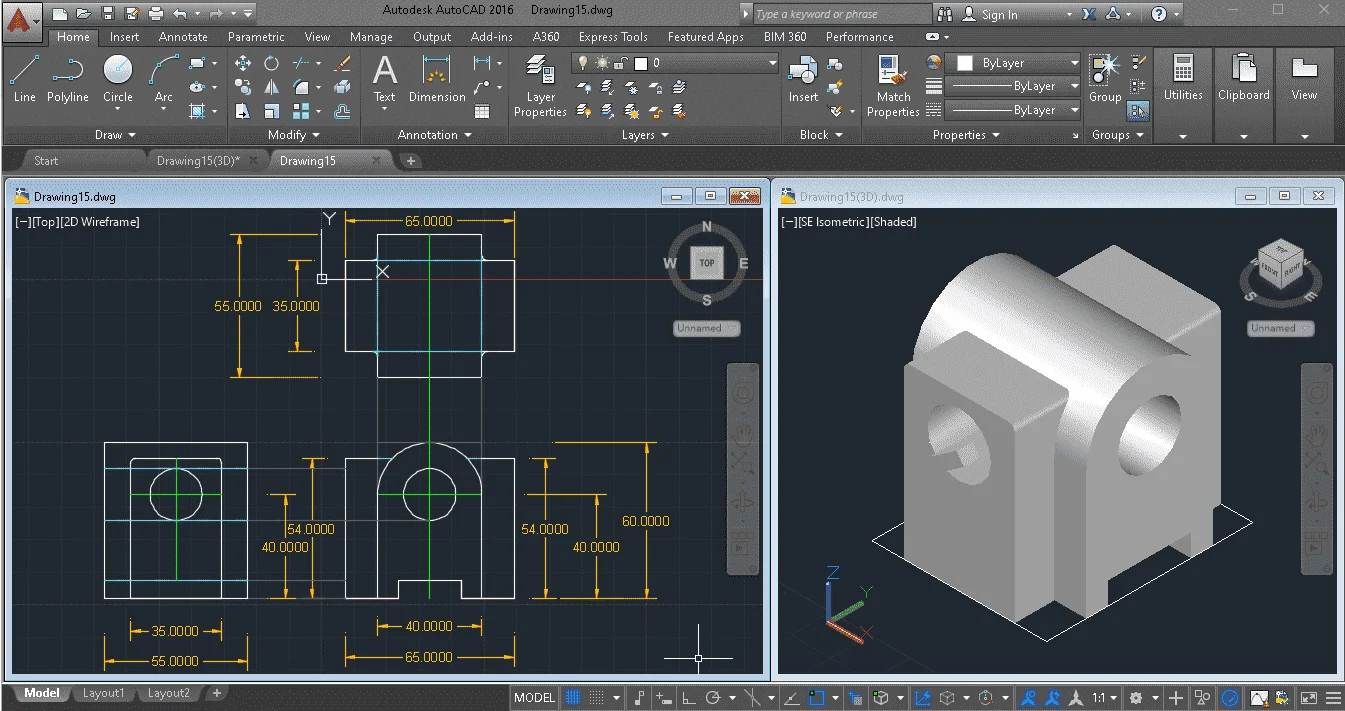Open the Insert ribbon tab

coord(125,37)
